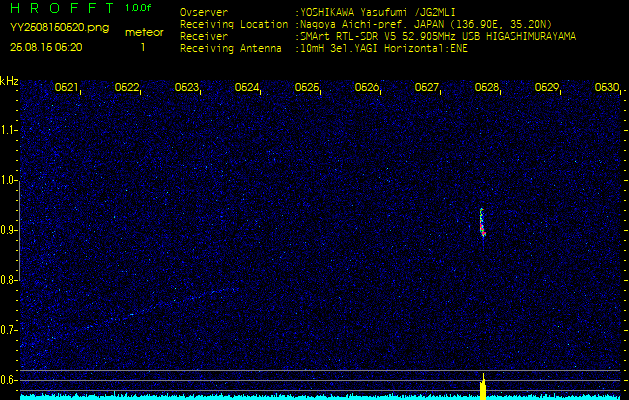Viewport: 629px width, 400px height.
Task: Click the observer name YOSHIKAWA Yasufumi /JG2MLI
Action: coord(377,12)
